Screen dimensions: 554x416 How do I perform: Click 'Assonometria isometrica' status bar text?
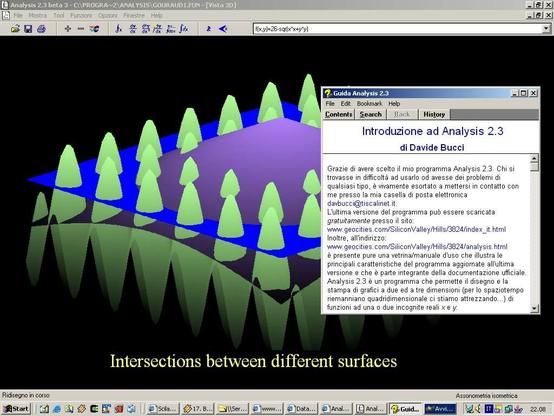[487, 396]
